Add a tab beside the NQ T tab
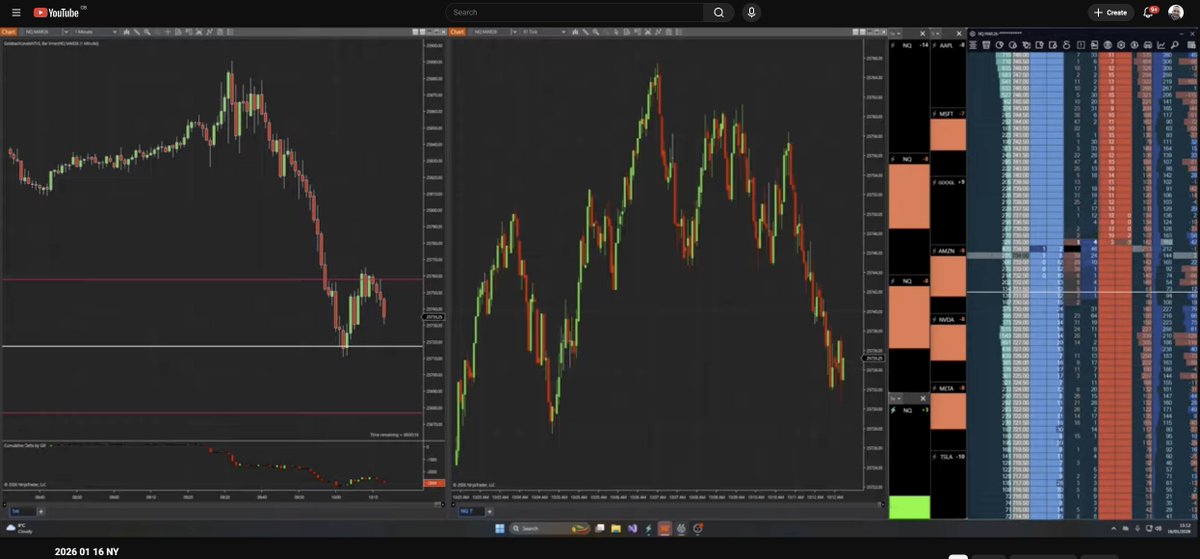 coord(490,511)
